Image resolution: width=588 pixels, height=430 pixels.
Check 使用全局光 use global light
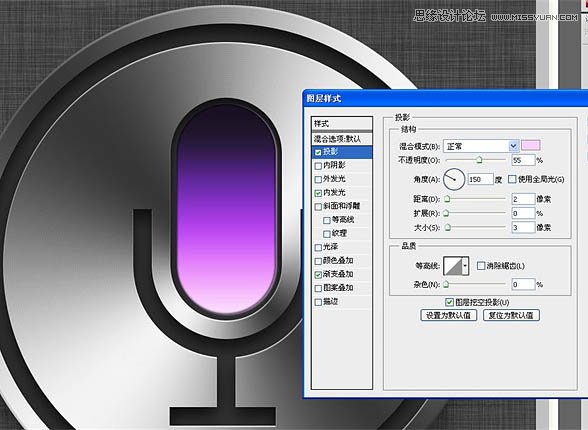click(512, 179)
